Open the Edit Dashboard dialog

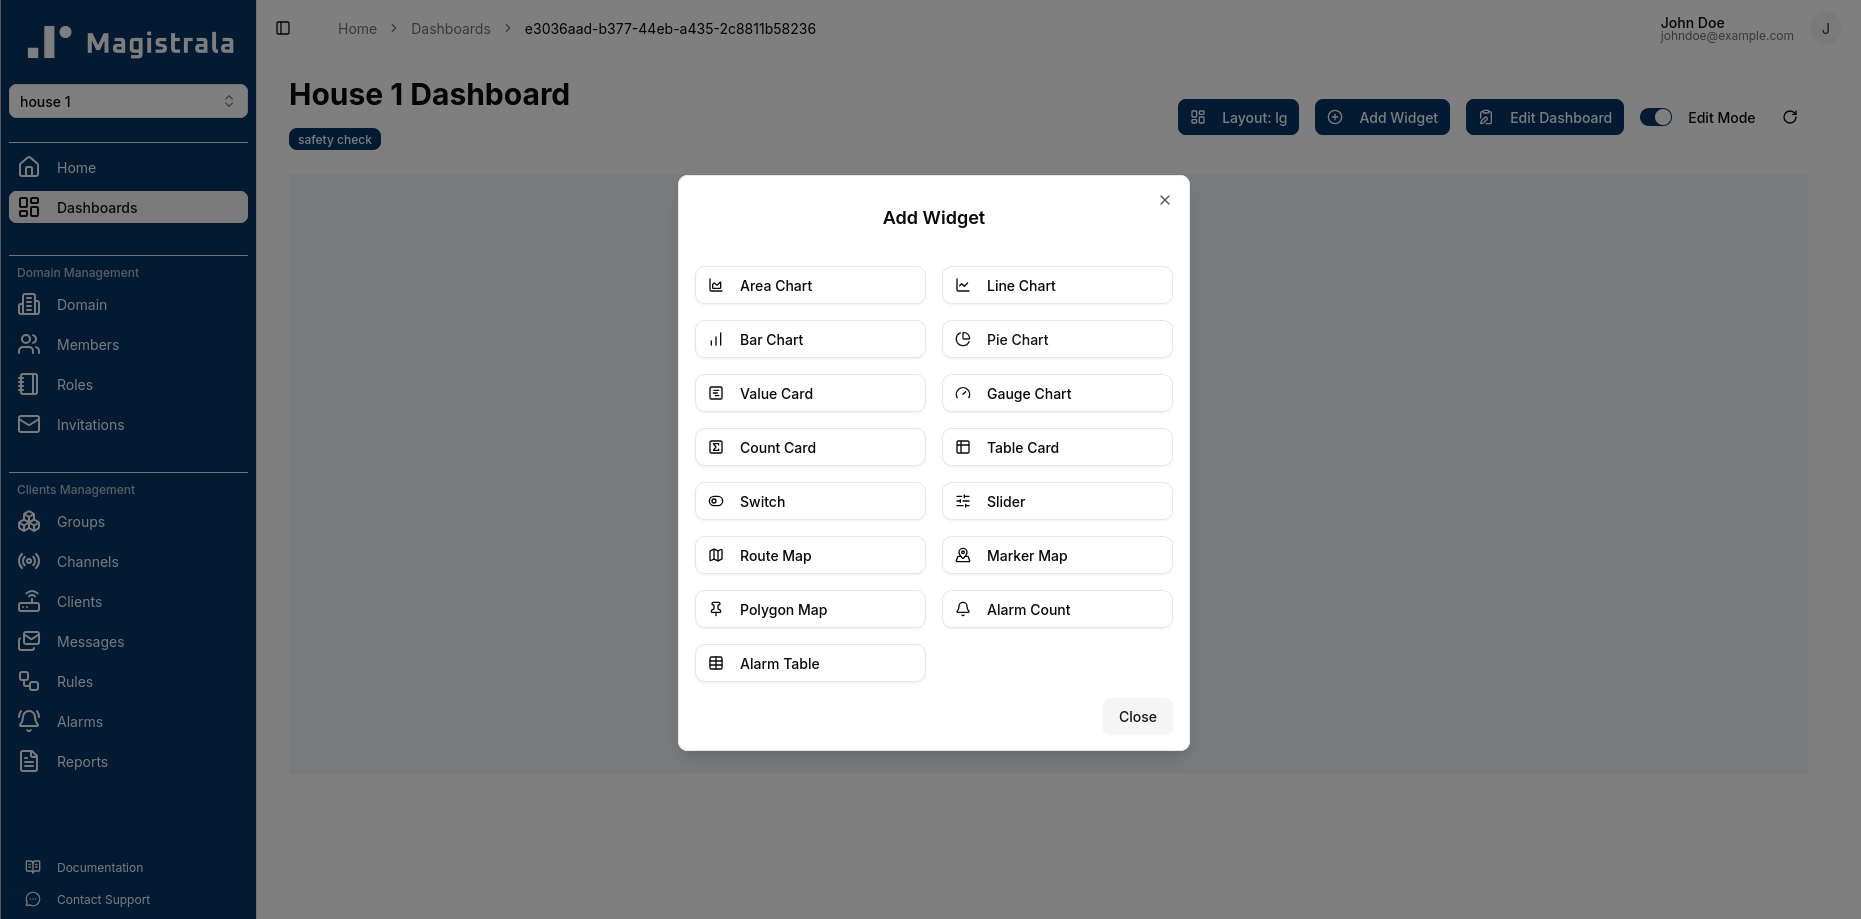(x=1544, y=117)
